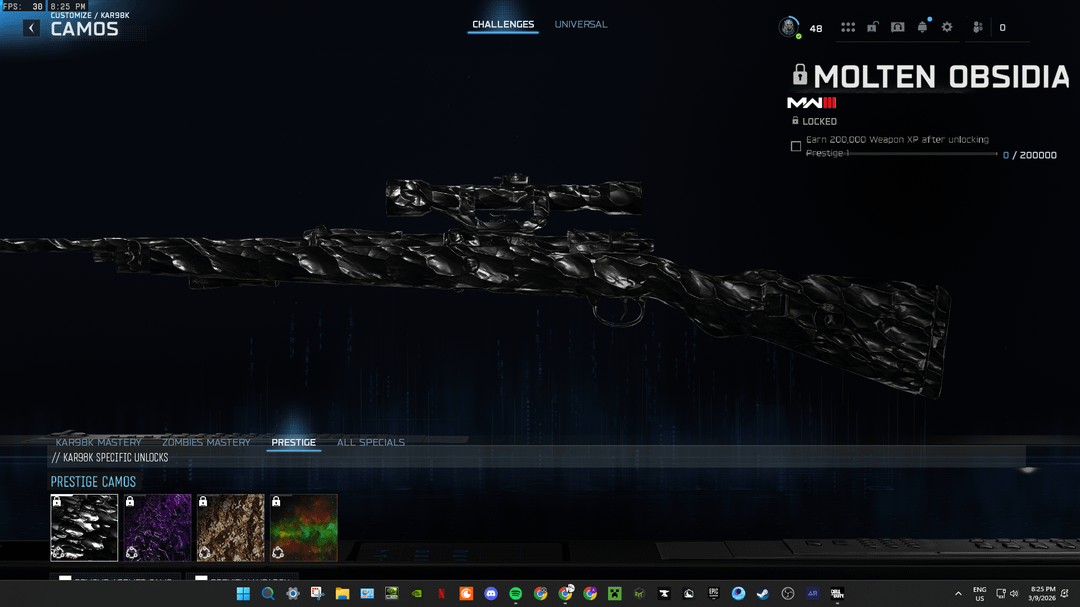Go back using the top-left arrow
1080x607 pixels.
click(x=32, y=28)
